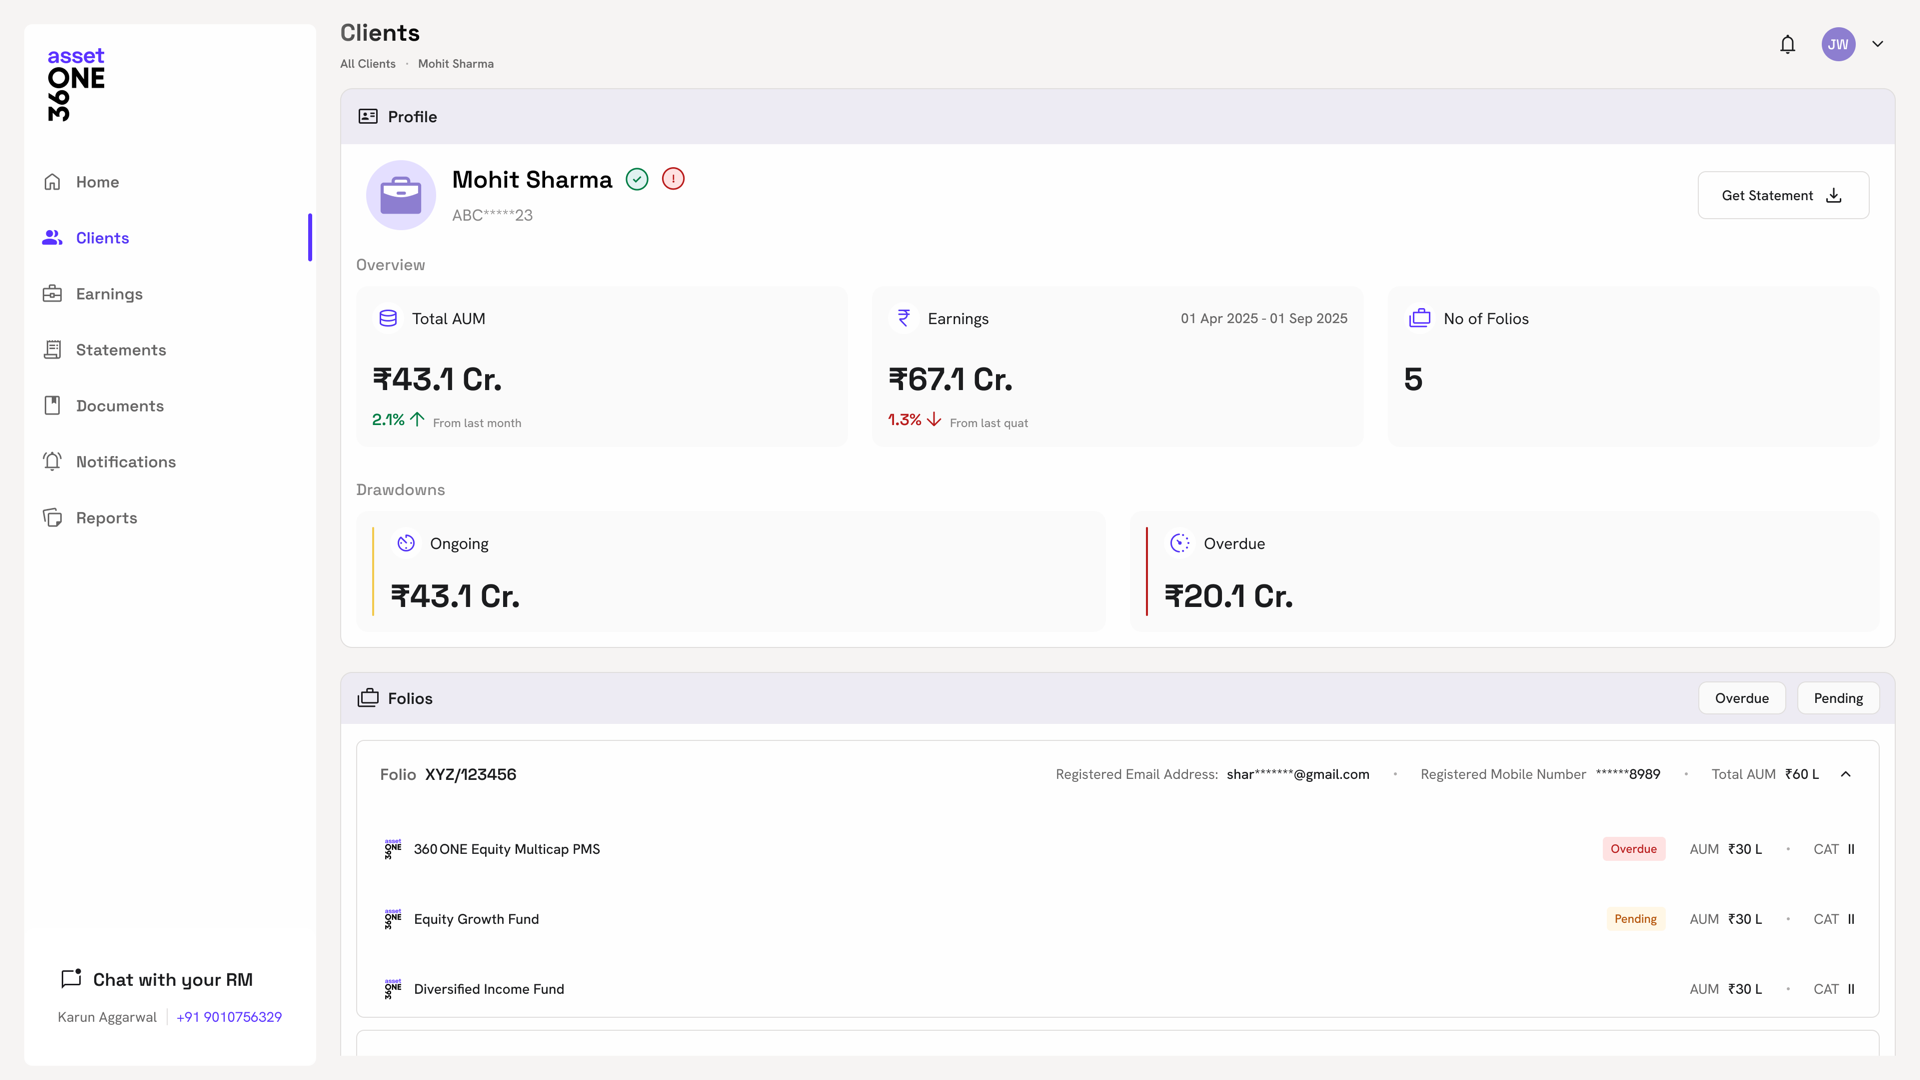Viewport: 1920px width, 1080px height.
Task: Click the client ID ABC*****23
Action: click(492, 215)
